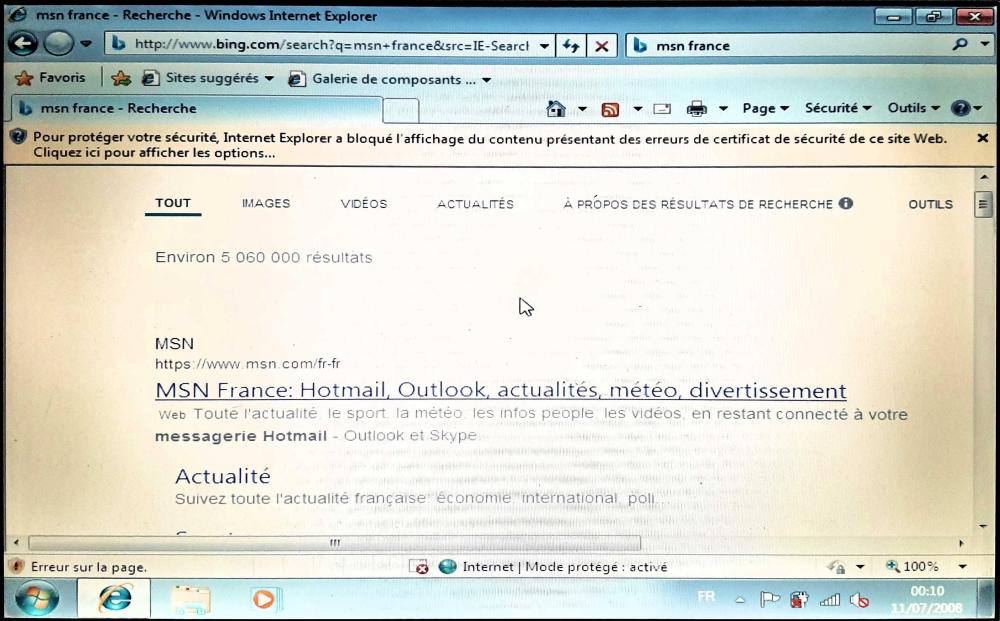Viewport: 1000px width, 621px height.
Task: Click the Internet zone globe icon
Action: 448,566
